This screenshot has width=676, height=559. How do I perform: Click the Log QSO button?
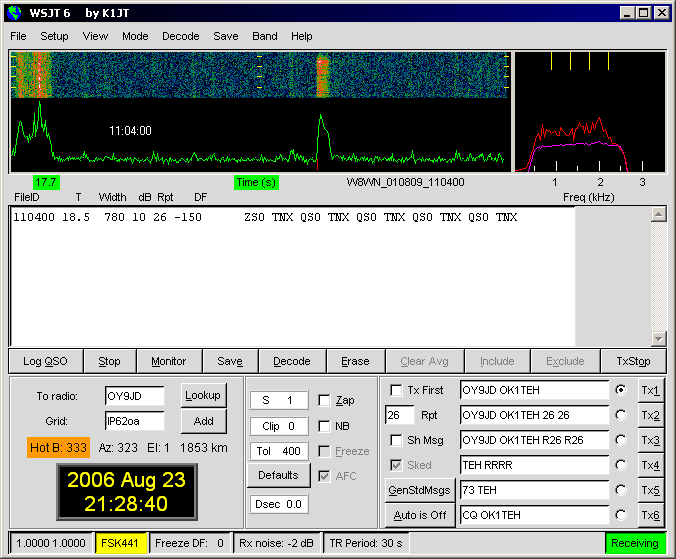tap(46, 361)
